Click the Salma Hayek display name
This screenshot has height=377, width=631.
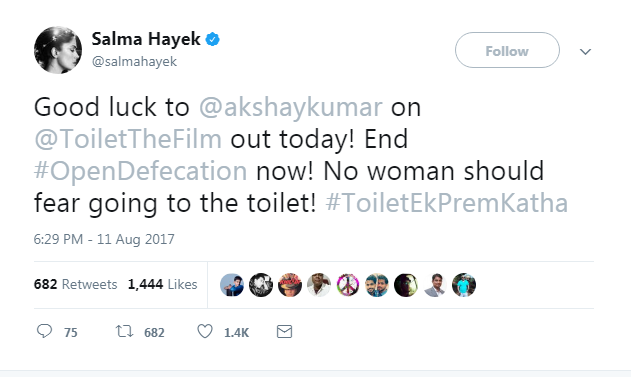click(x=146, y=39)
